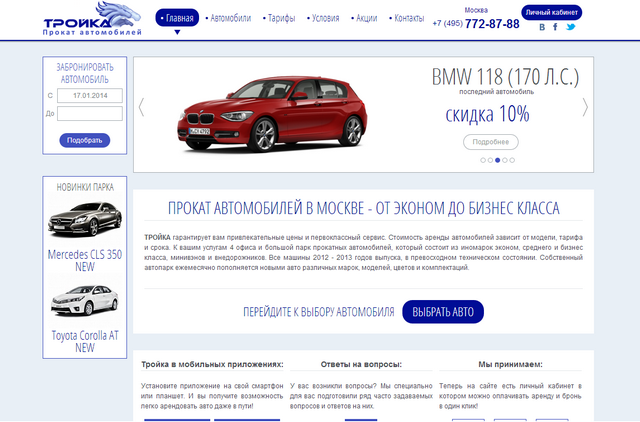Viewport: 640px width, 422px height.
Task: Click ПЕРЕЙДИТЕ К ВЫБОРУ АВТОМОБИЛЯ text
Action: (x=319, y=312)
